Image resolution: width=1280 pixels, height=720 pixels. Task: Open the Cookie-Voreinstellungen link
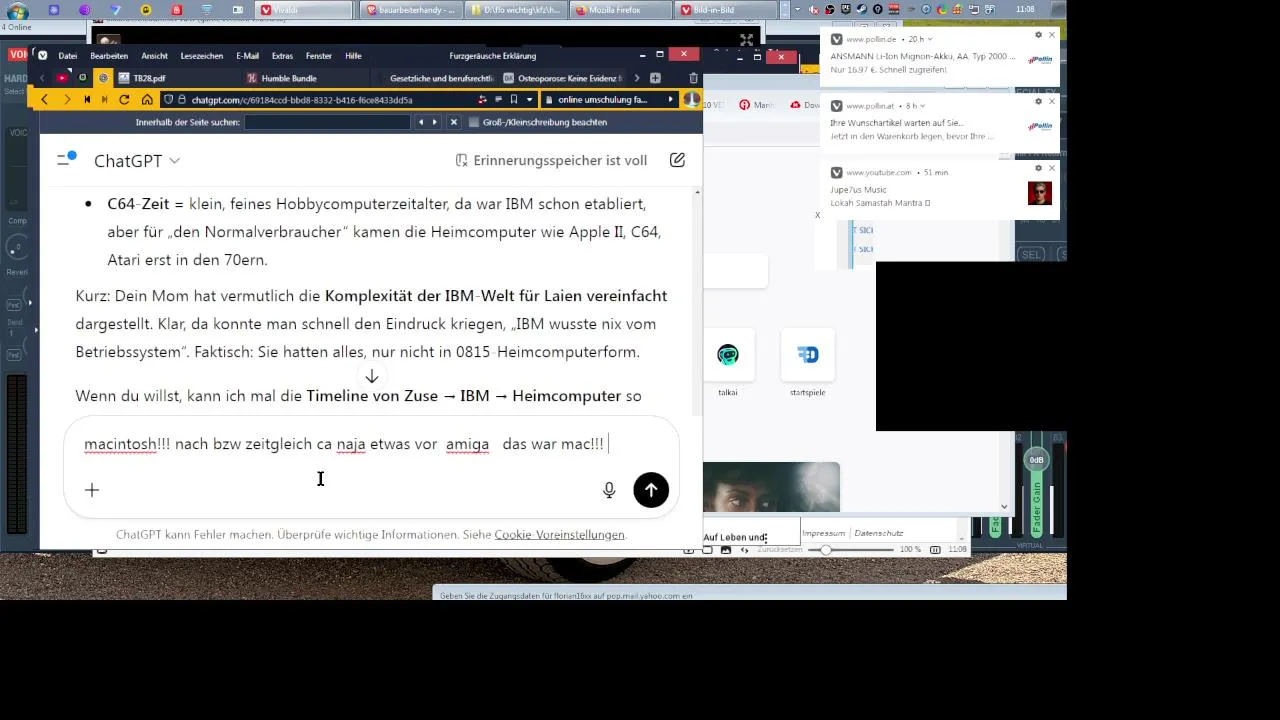(559, 535)
